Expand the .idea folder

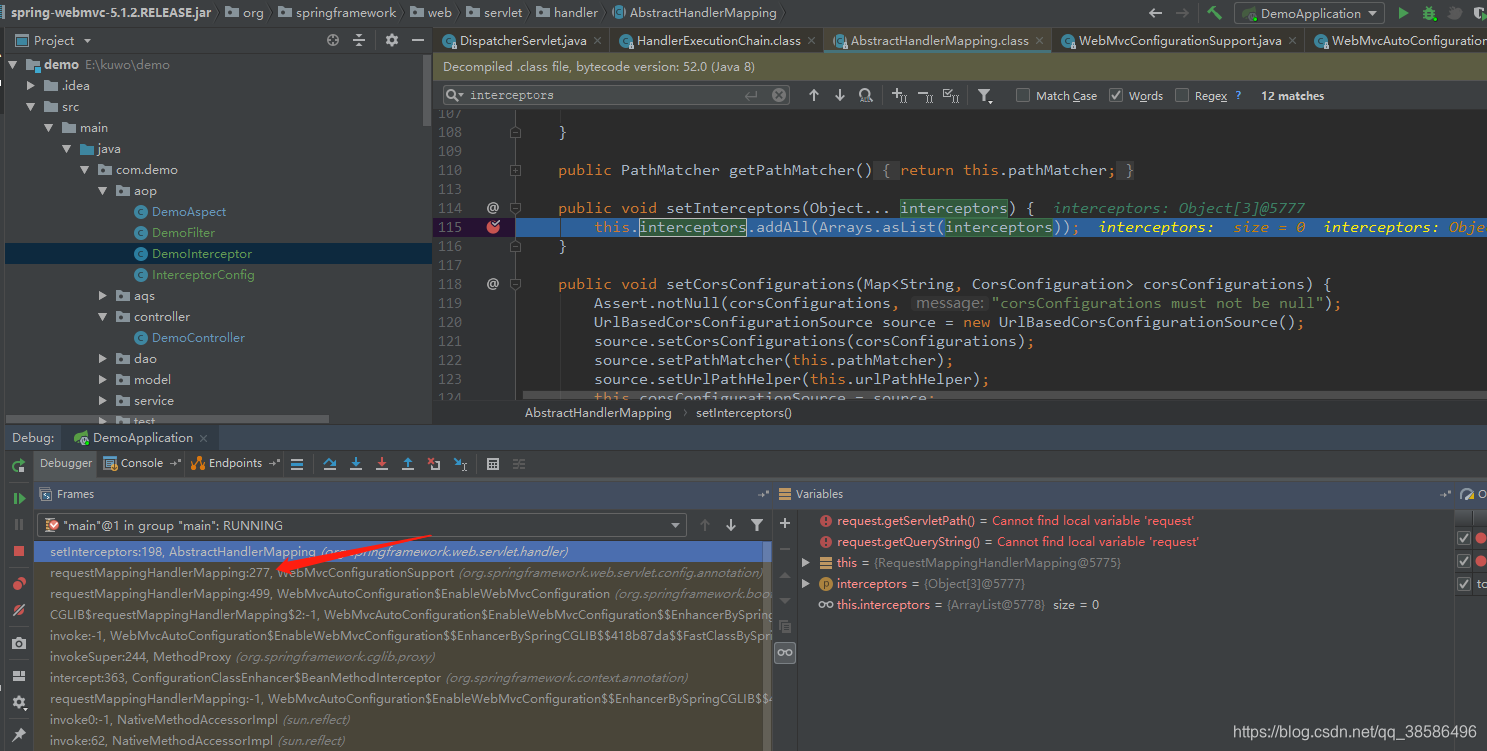[32, 86]
